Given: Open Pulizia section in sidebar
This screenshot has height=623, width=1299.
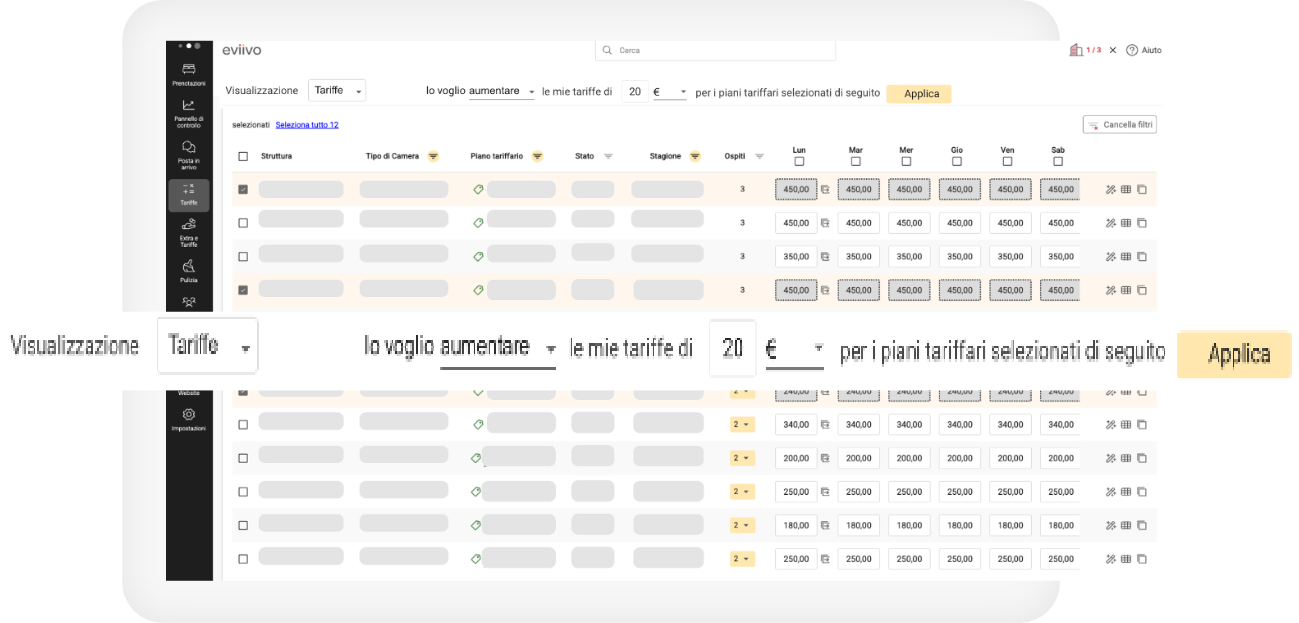Looking at the screenshot, I should click(x=188, y=270).
